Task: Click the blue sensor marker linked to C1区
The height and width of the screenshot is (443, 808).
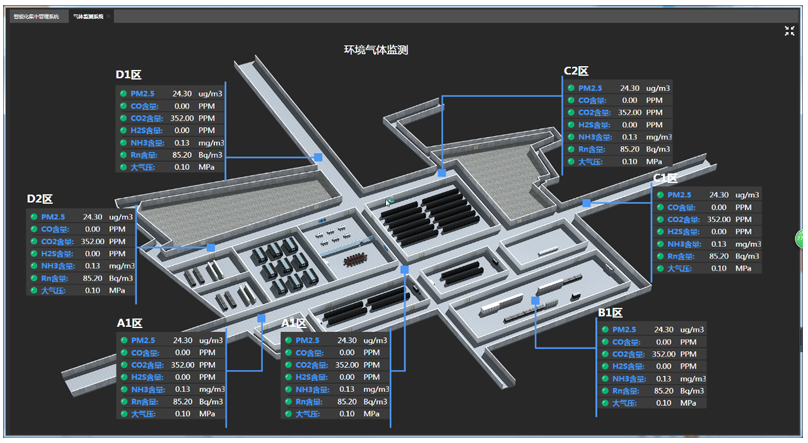Action: [x=586, y=203]
